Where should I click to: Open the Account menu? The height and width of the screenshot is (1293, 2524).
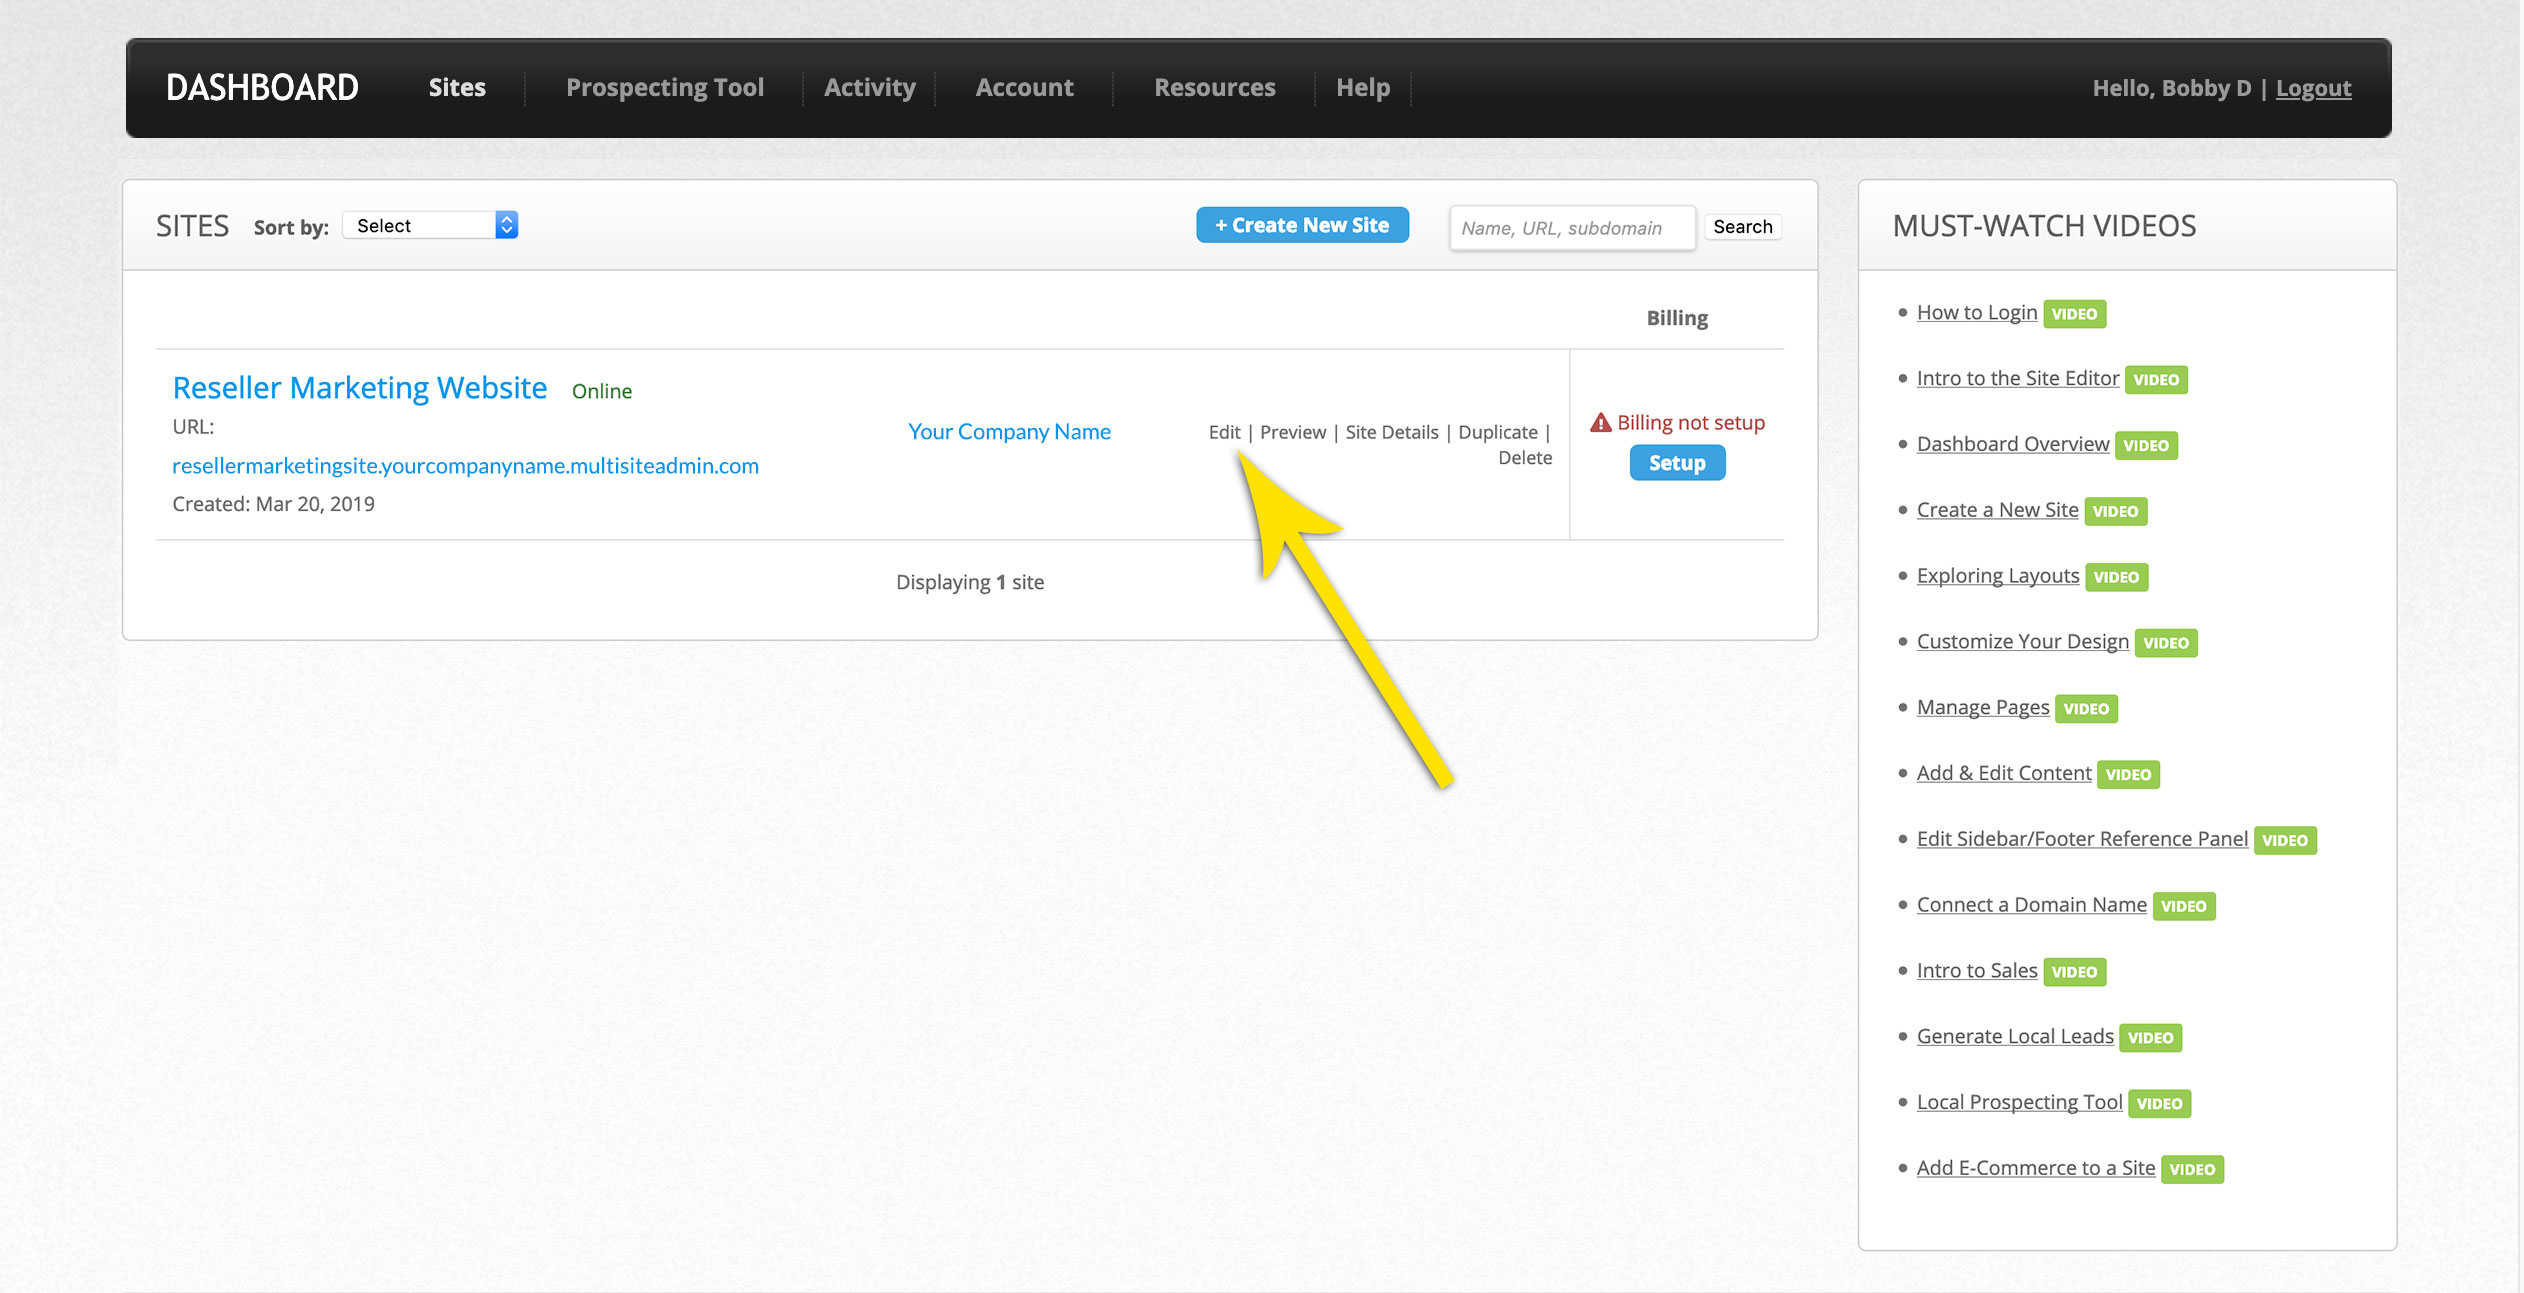[1024, 88]
